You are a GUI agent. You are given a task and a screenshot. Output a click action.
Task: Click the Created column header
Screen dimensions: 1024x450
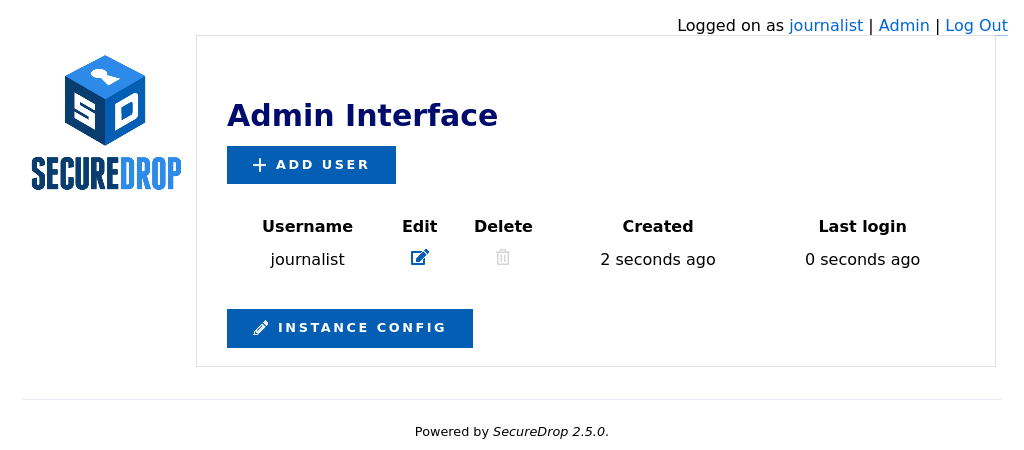coord(658,226)
